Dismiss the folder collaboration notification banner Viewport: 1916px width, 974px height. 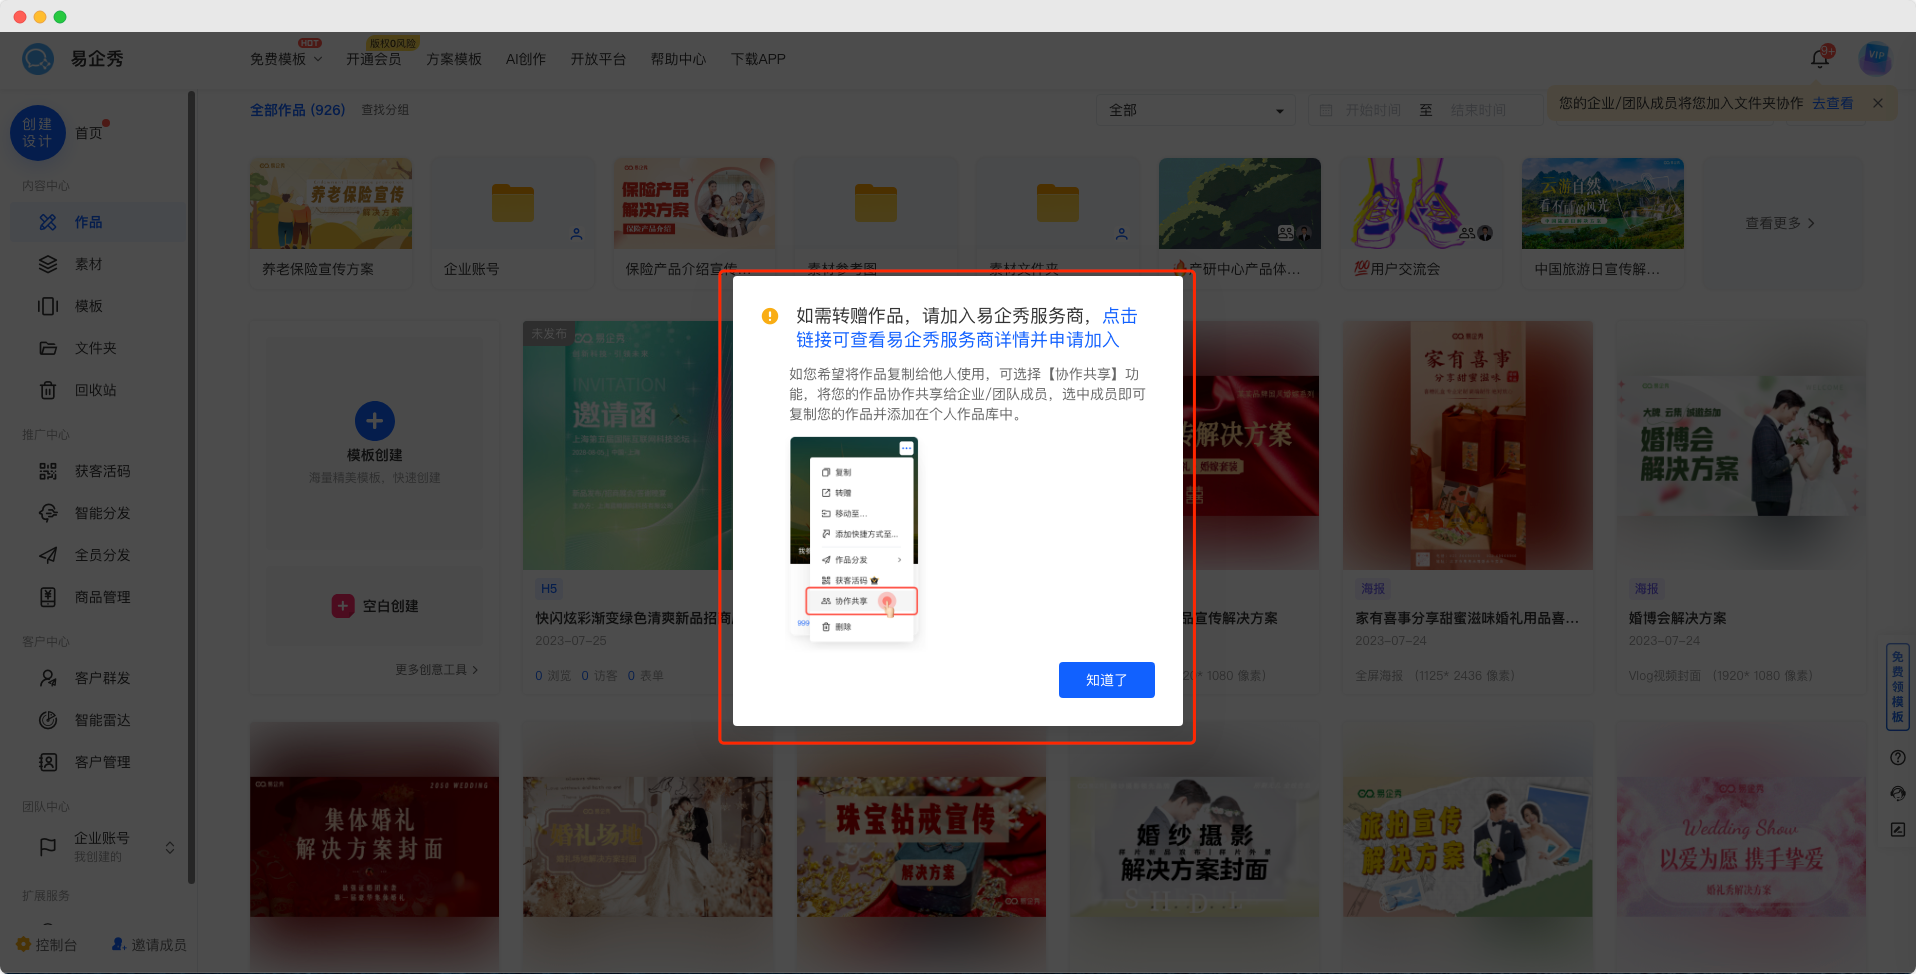[x=1877, y=103]
